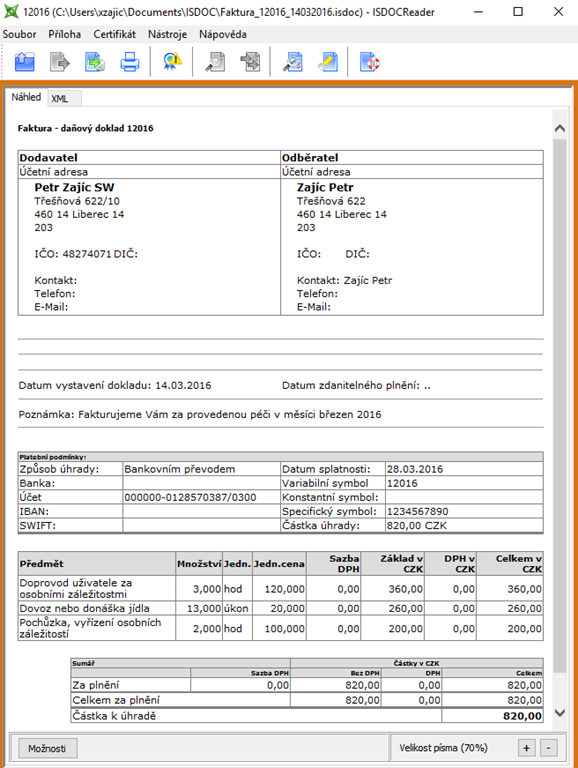
Task: Click supplier name 'Petr Zajíc SW'
Action: point(74,187)
